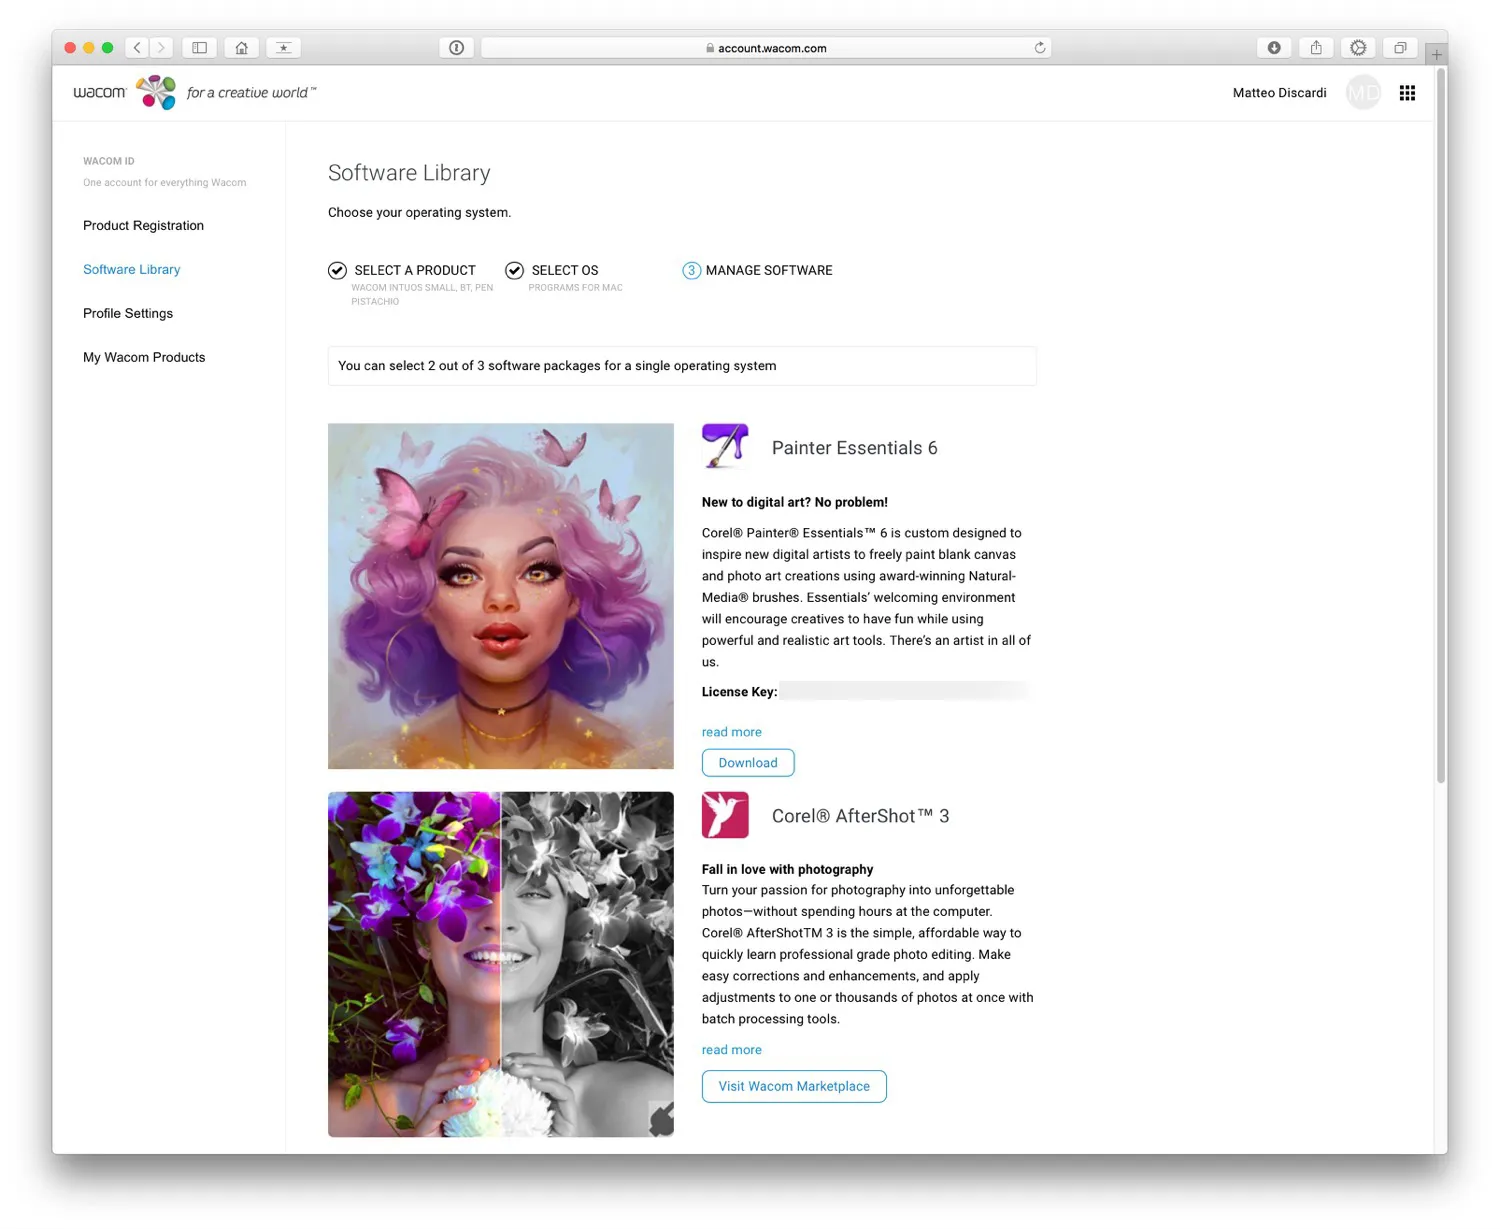This screenshot has width=1500, height=1229.
Task: Click the Select a Product checkmark icon
Action: coord(337,270)
